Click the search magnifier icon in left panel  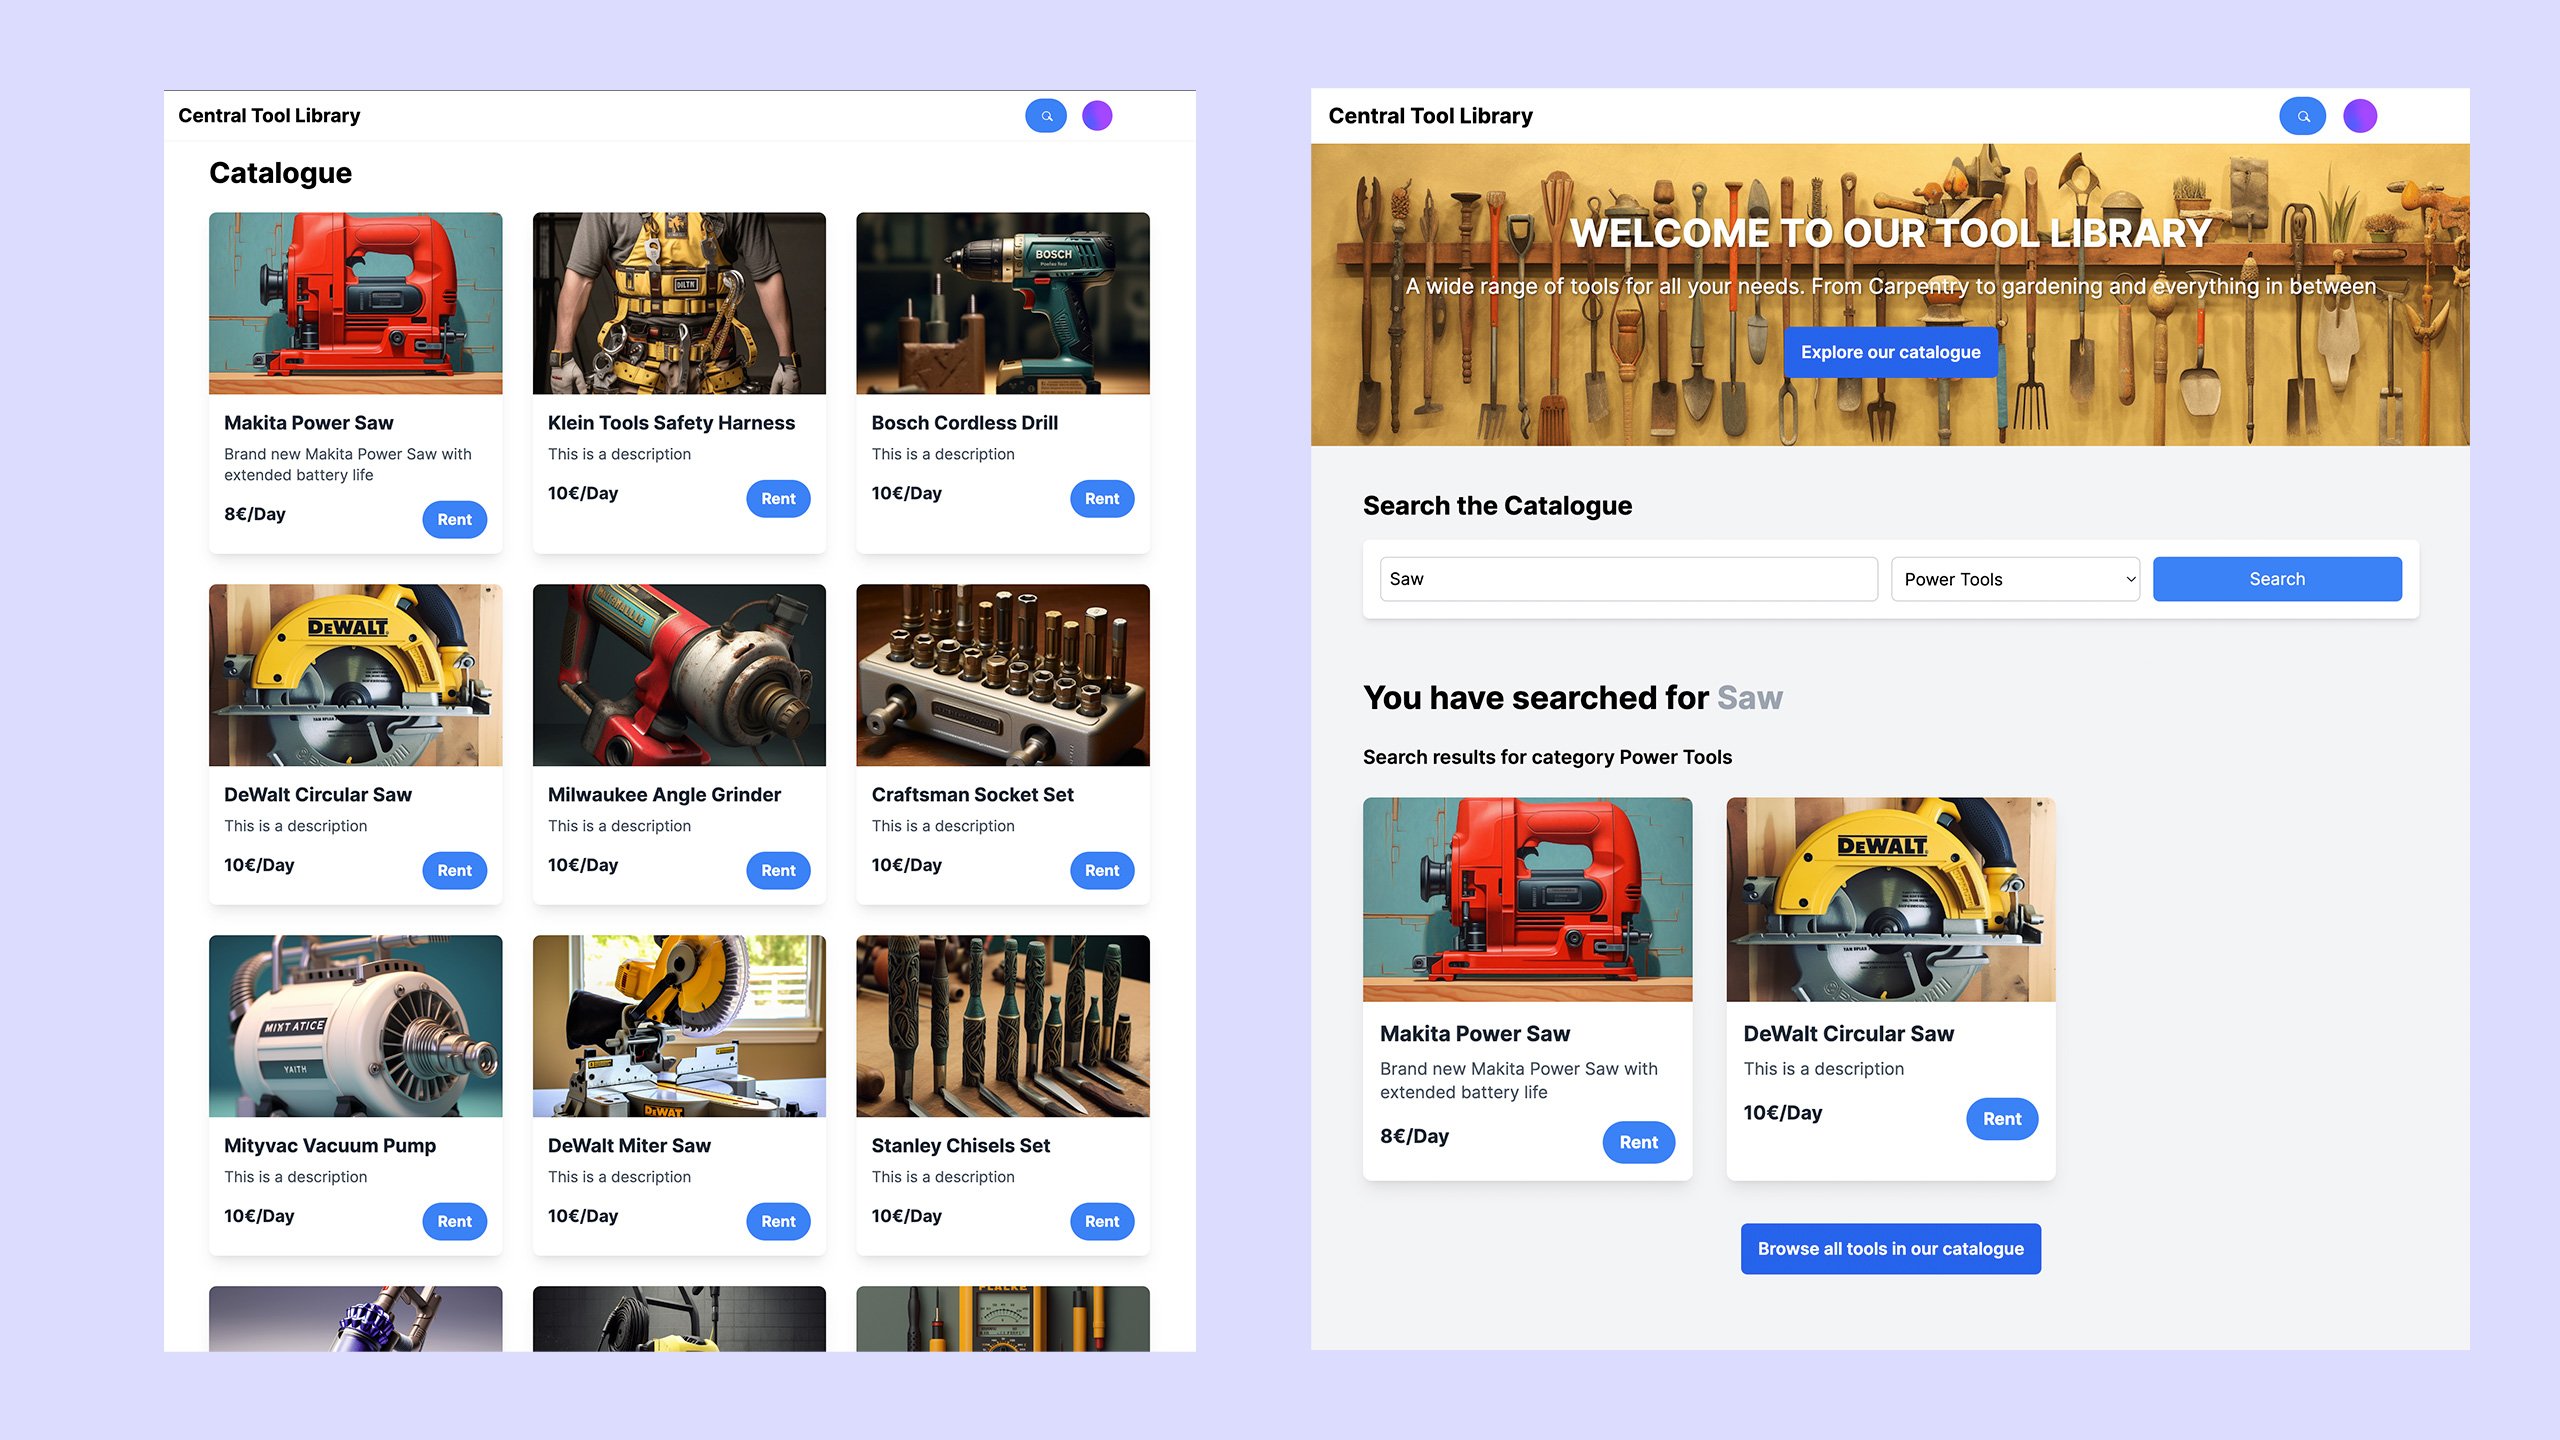pos(1048,114)
